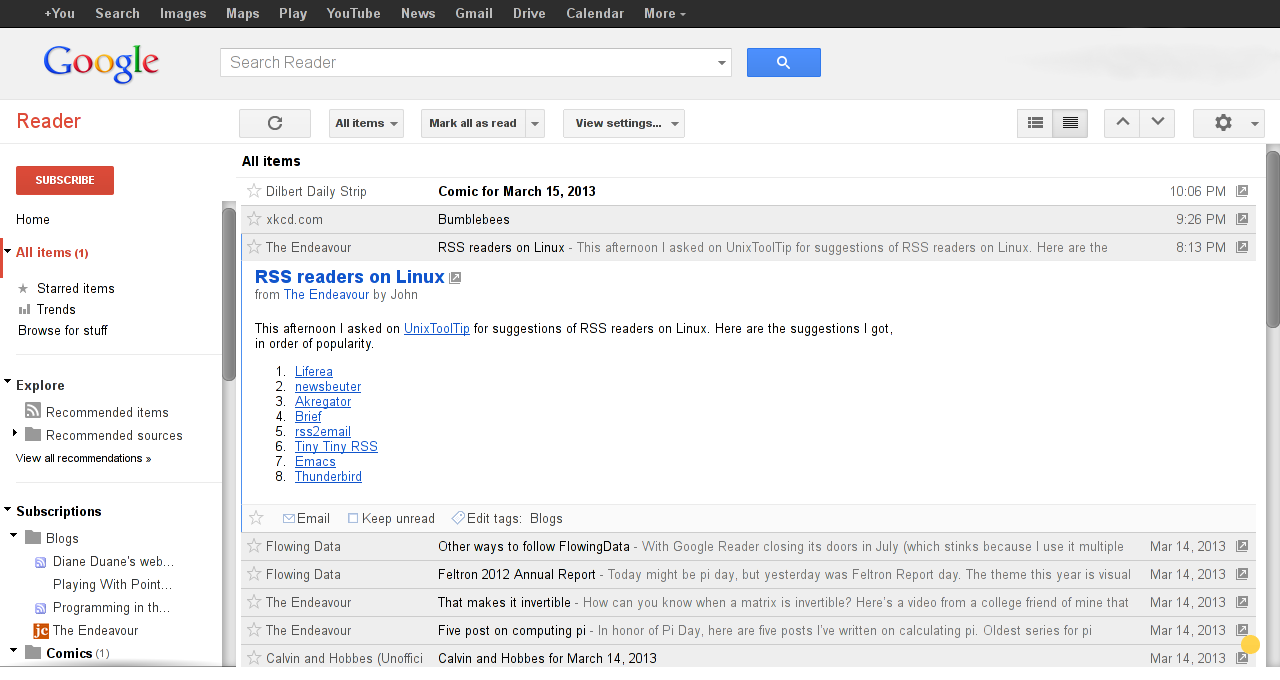The image size is (1280, 680).
Task: Open Trends via bar chart icon
Action: point(24,310)
